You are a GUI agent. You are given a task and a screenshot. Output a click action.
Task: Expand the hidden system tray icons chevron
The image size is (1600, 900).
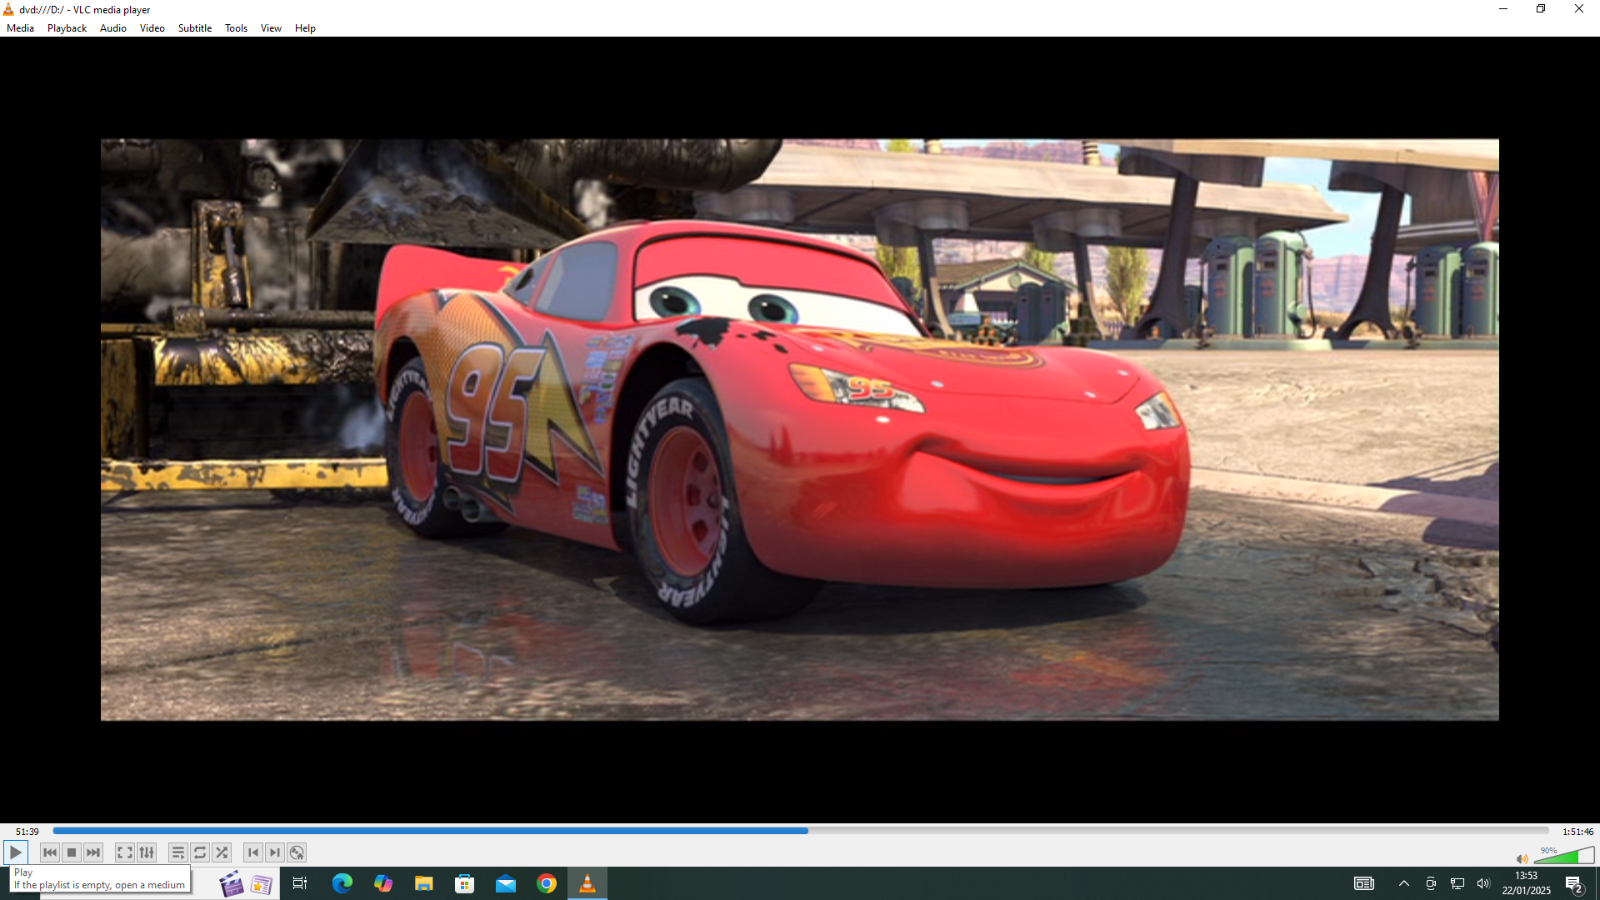(x=1404, y=883)
